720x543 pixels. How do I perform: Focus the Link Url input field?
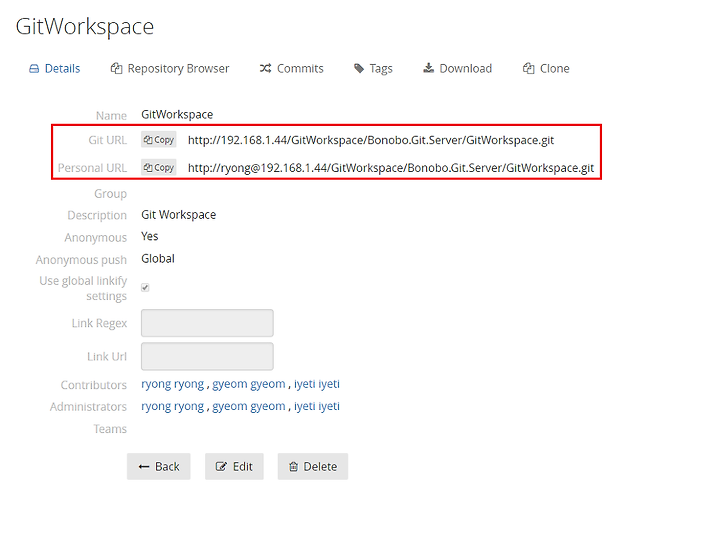(207, 356)
